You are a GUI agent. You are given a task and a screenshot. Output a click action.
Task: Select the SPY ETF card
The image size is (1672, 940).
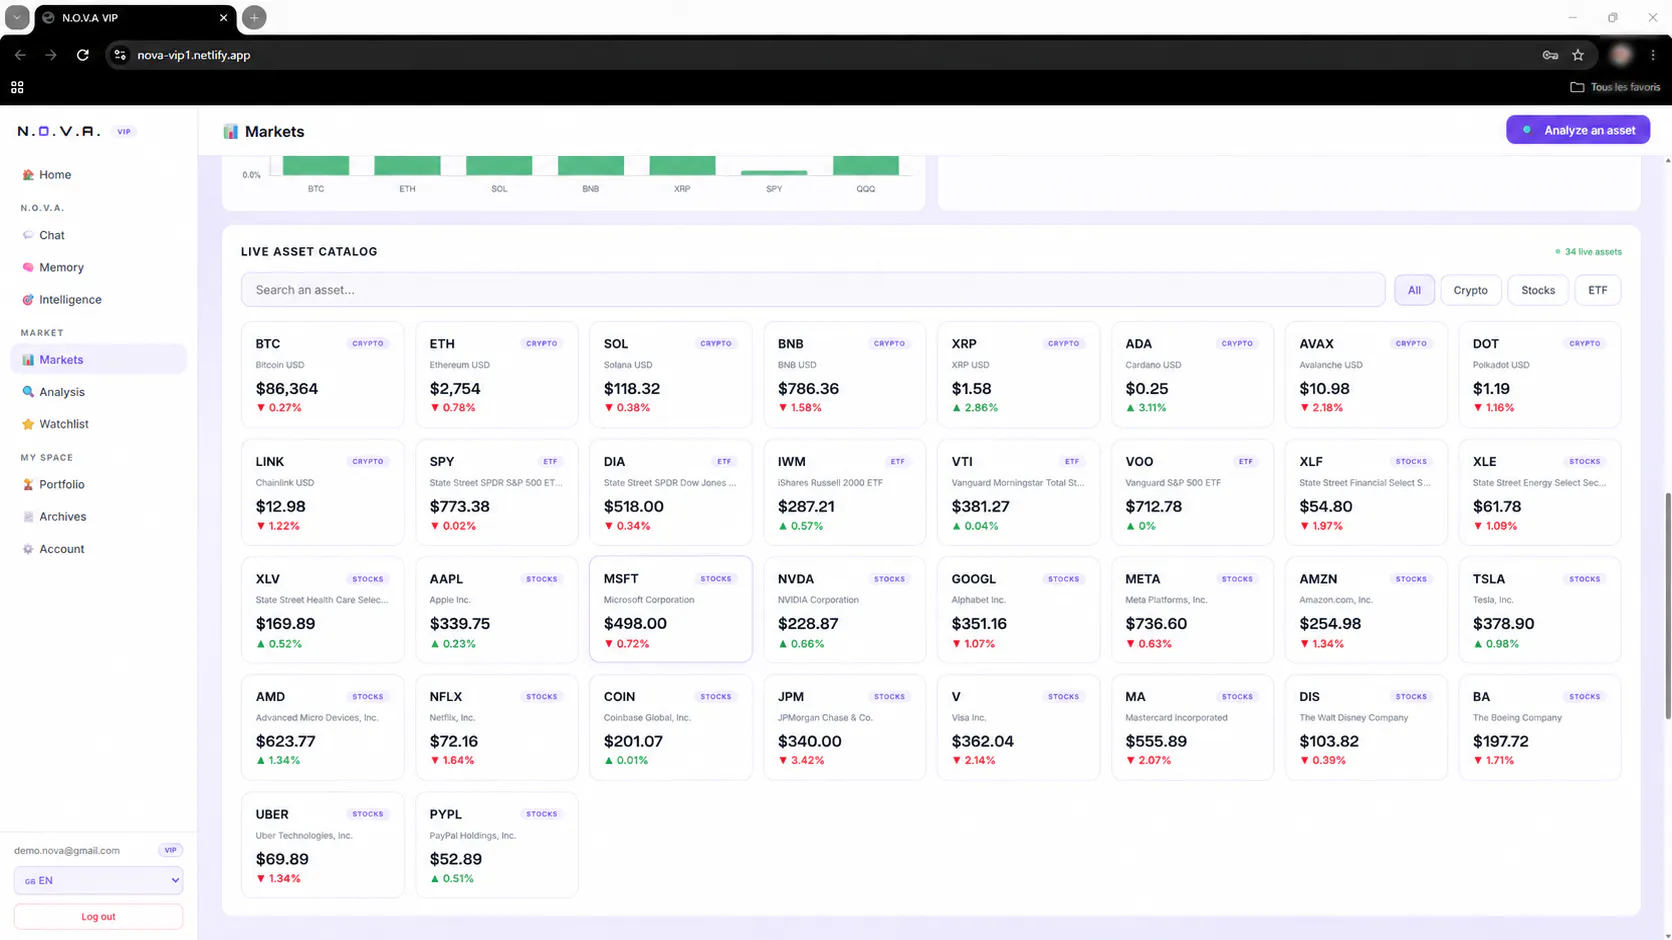pos(497,492)
